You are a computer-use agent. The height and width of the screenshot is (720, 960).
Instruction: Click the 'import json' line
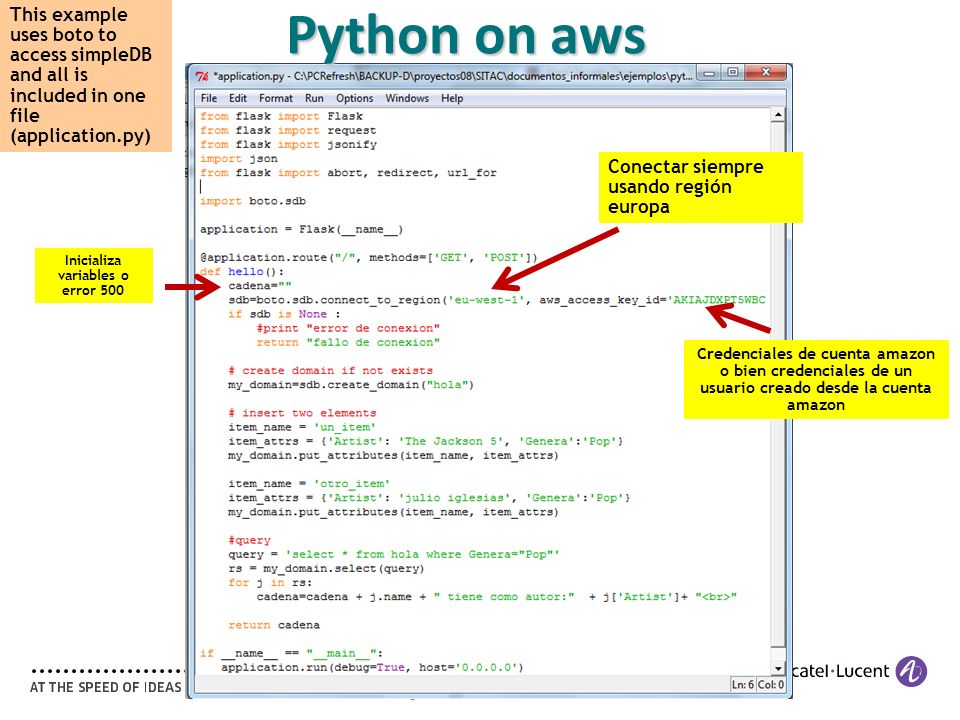(x=239, y=158)
